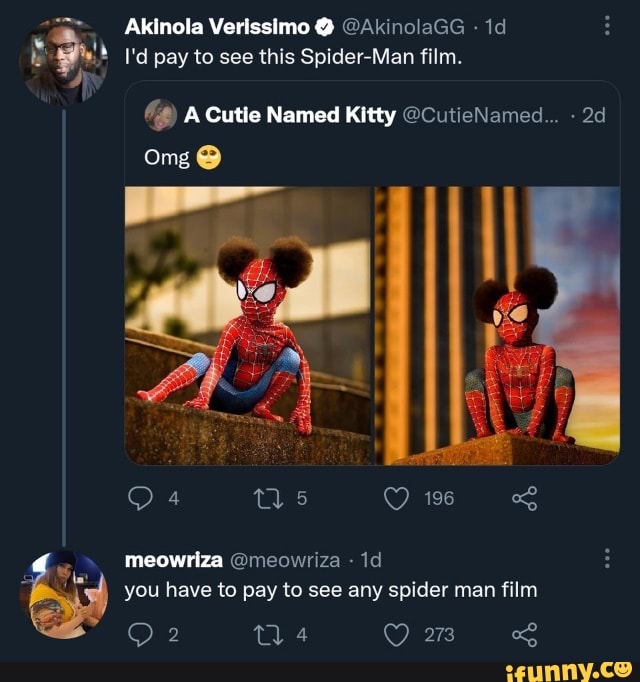The width and height of the screenshot is (640, 682).
Task: Like meowriza's reply with 273 likes
Action: (x=397, y=634)
